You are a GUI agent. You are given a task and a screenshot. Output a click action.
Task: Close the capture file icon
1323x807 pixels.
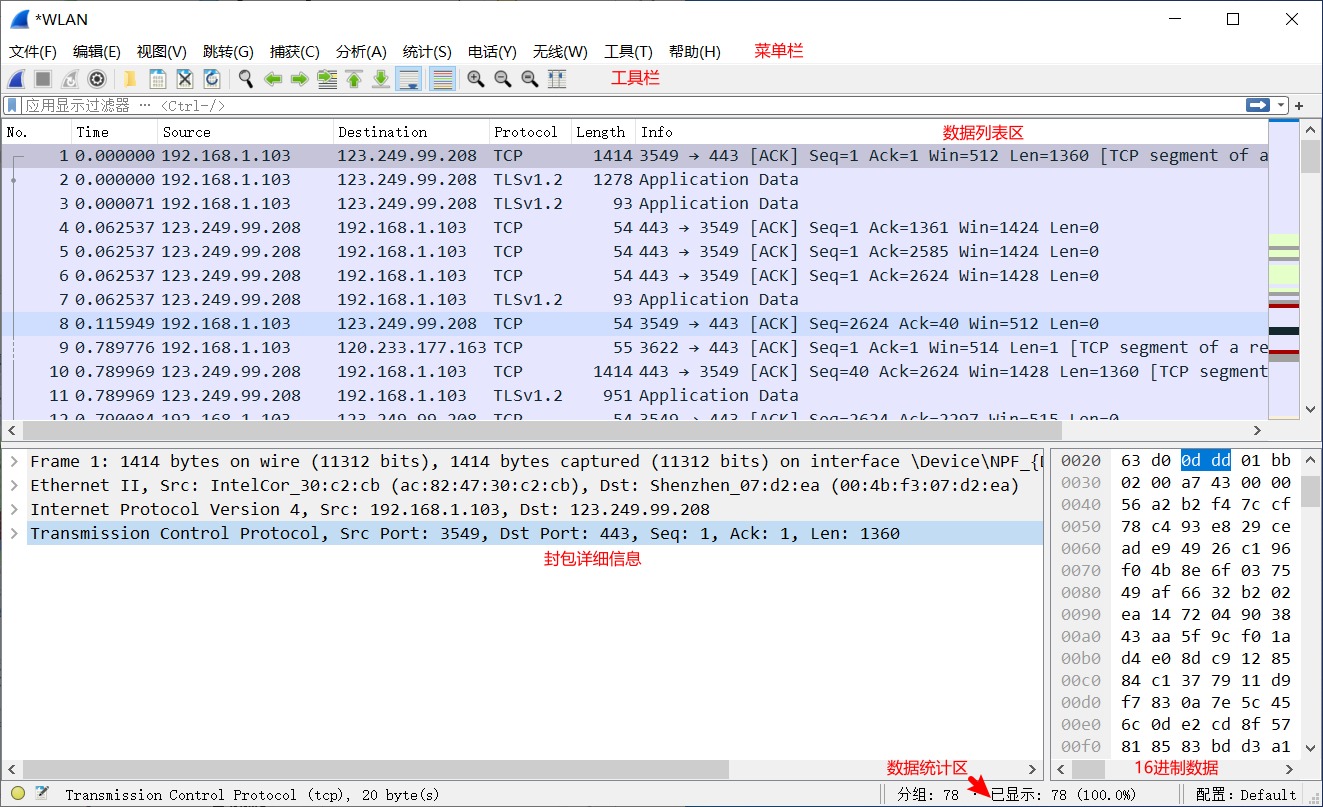[185, 79]
